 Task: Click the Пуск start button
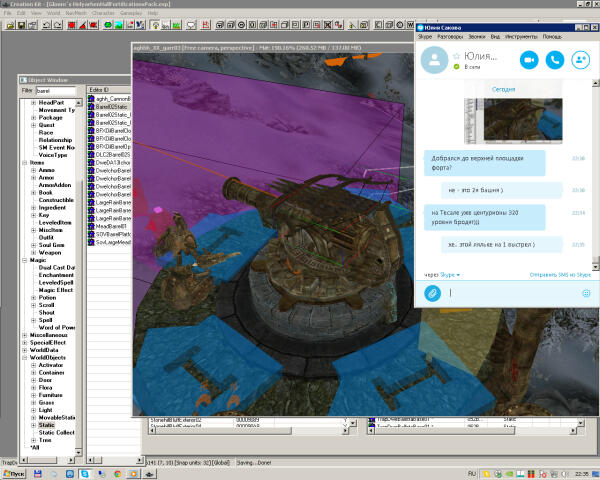tap(14, 474)
